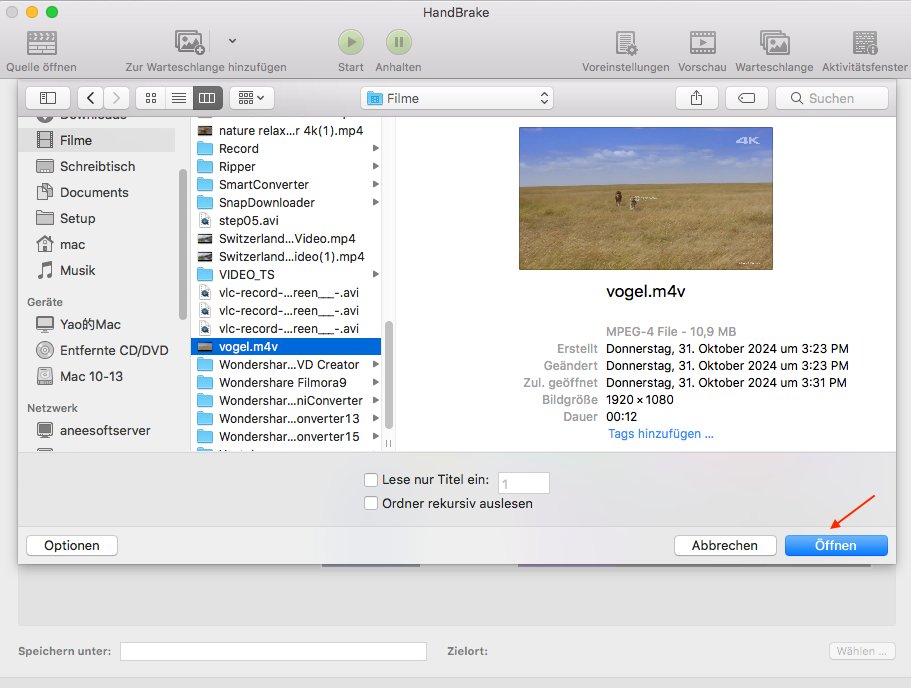Open the Aktivitätsfenster icon
The height and width of the screenshot is (688, 911).
pyautogui.click(x=865, y=43)
